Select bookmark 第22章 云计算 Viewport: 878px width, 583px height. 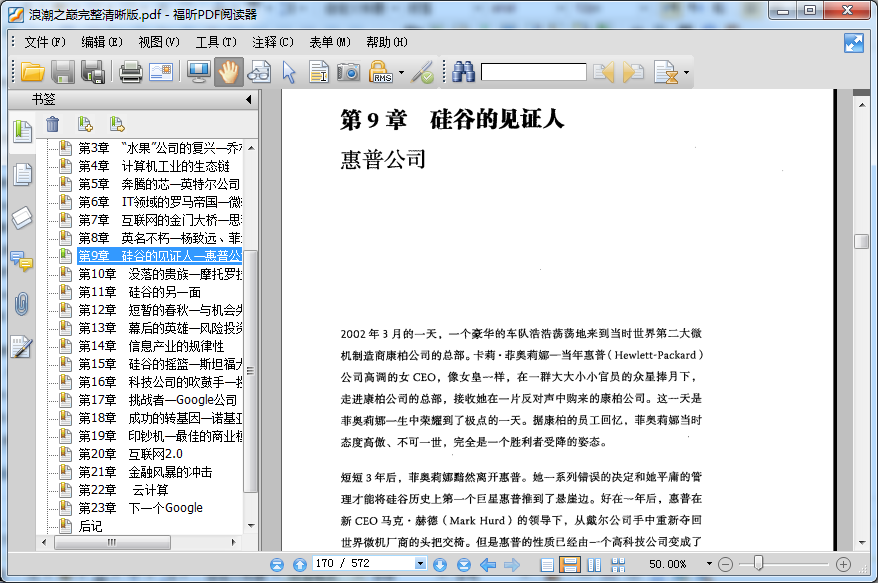pos(123,491)
